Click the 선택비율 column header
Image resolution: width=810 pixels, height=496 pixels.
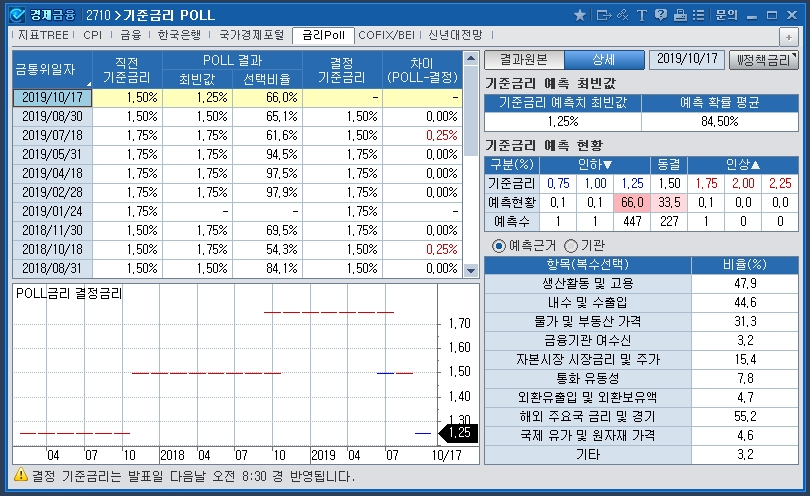point(267,79)
